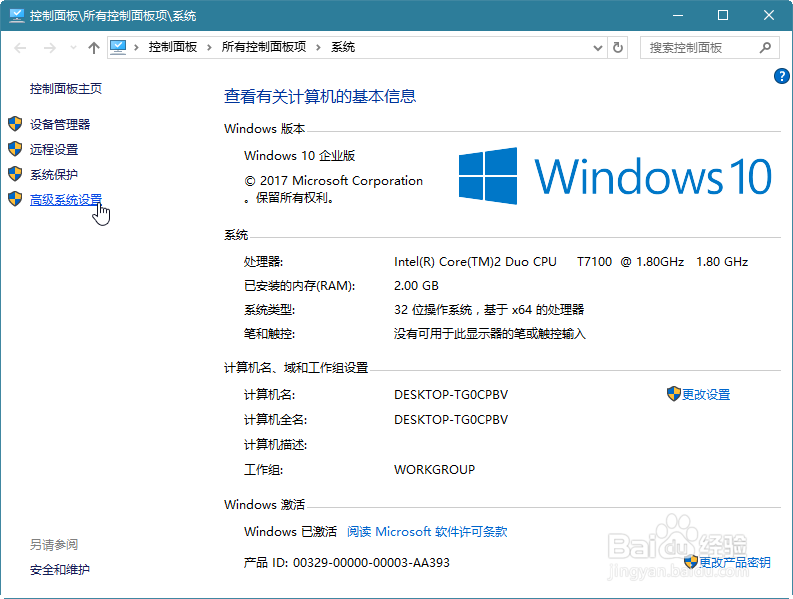
Task: Open 控制面板主页 link
Action: [x=66, y=89]
